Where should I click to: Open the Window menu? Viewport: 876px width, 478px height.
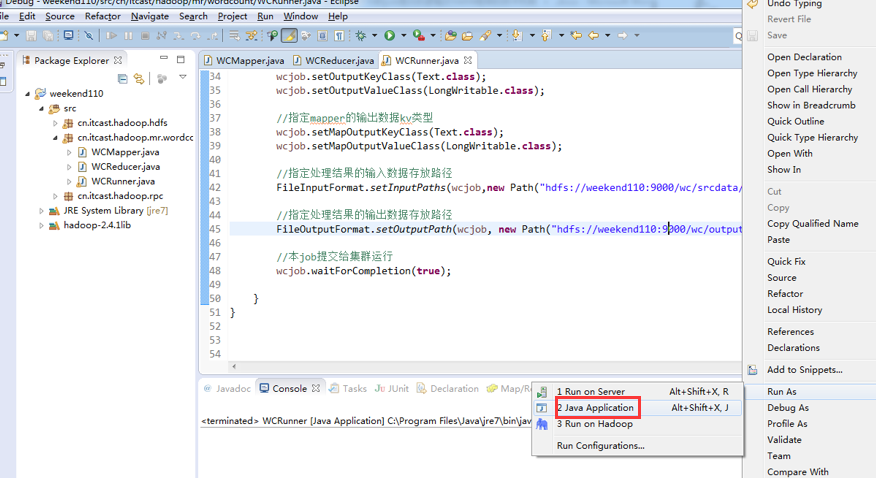point(301,16)
